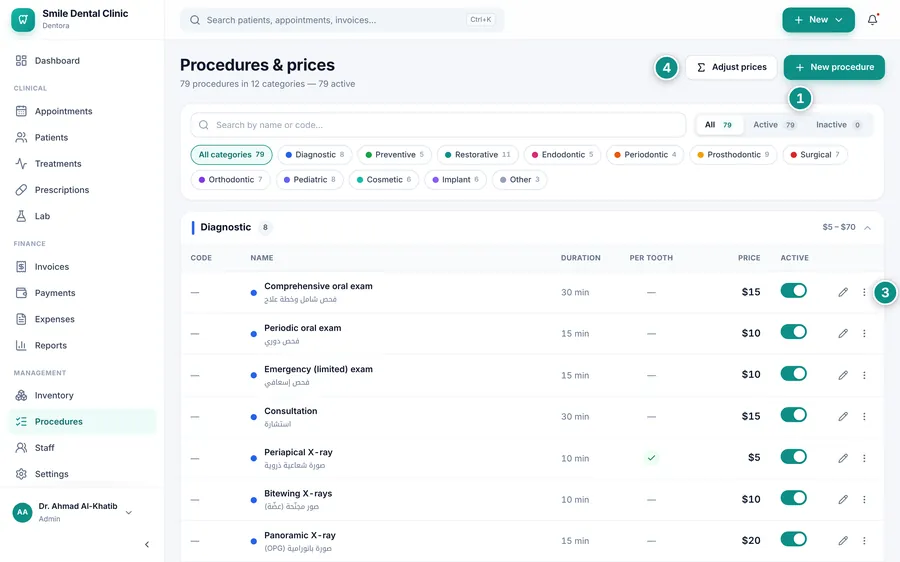Toggle Panoramic X-ray active switch
Screen dimensions: 900x562
[x=793, y=540]
